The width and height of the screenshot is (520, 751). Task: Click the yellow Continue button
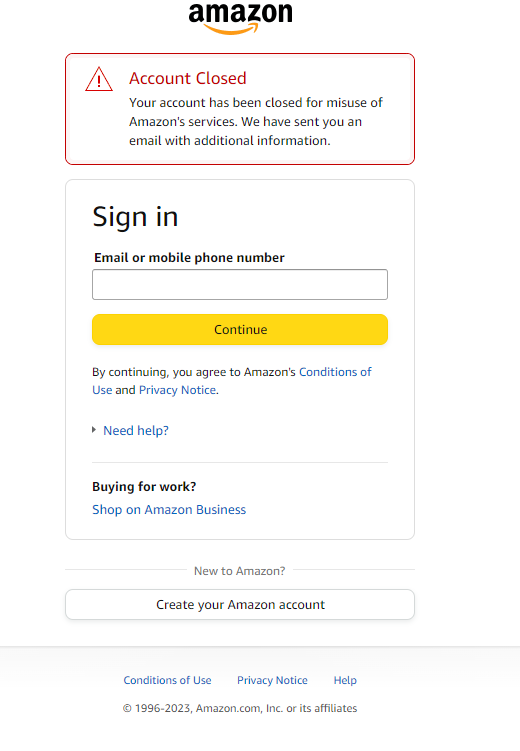(x=240, y=330)
